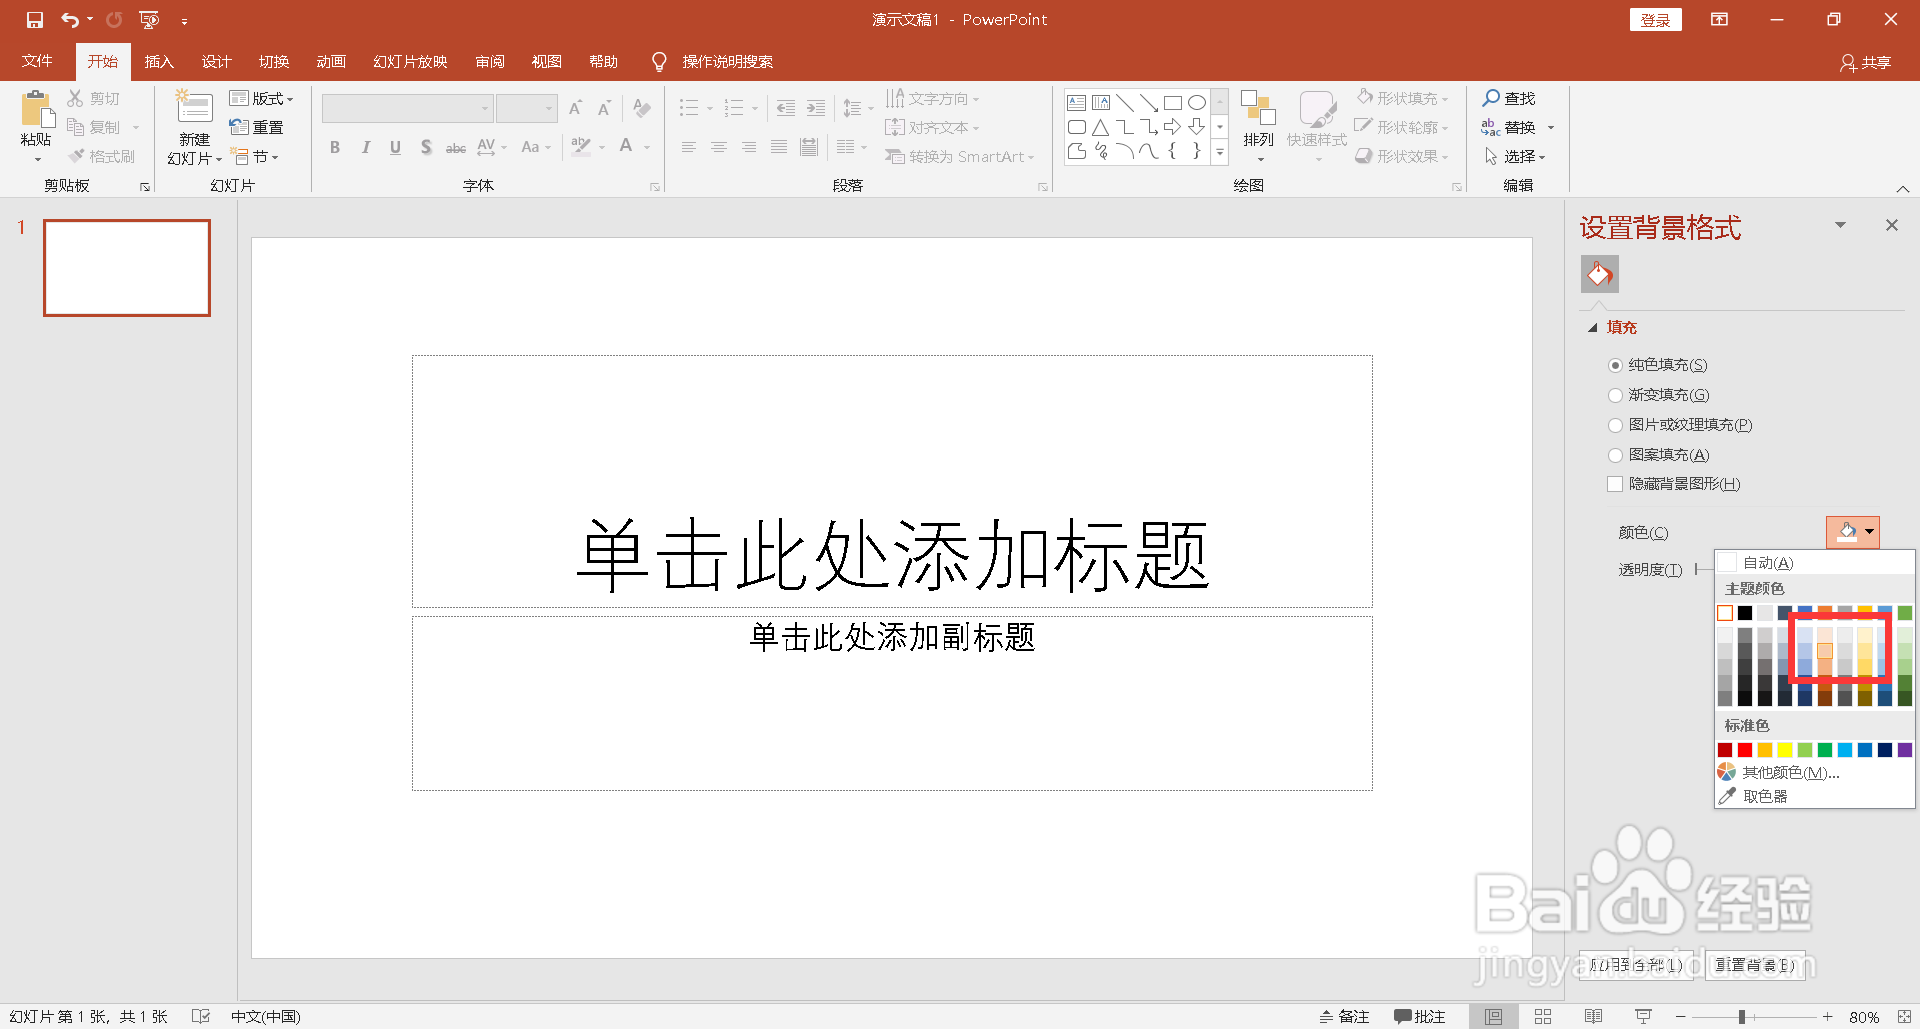Select the Gradient fill (渐变填充) radio button
Screen dimensions: 1920x1029
point(1615,395)
